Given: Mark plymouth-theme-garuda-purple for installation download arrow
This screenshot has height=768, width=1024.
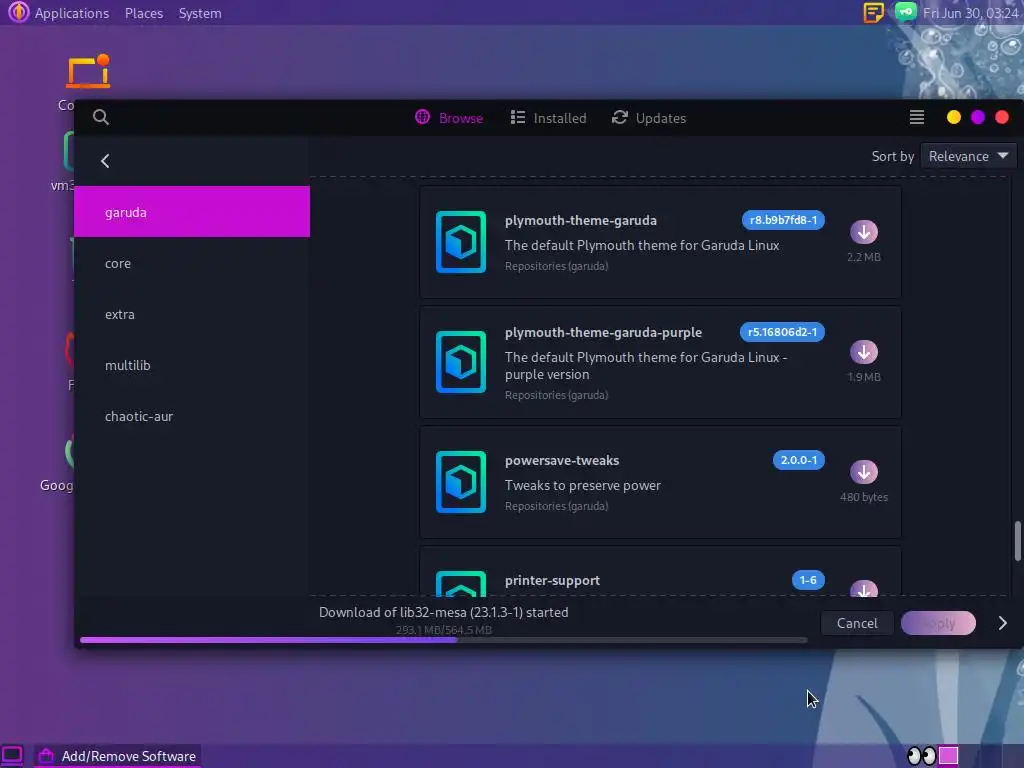Looking at the screenshot, I should (x=863, y=352).
